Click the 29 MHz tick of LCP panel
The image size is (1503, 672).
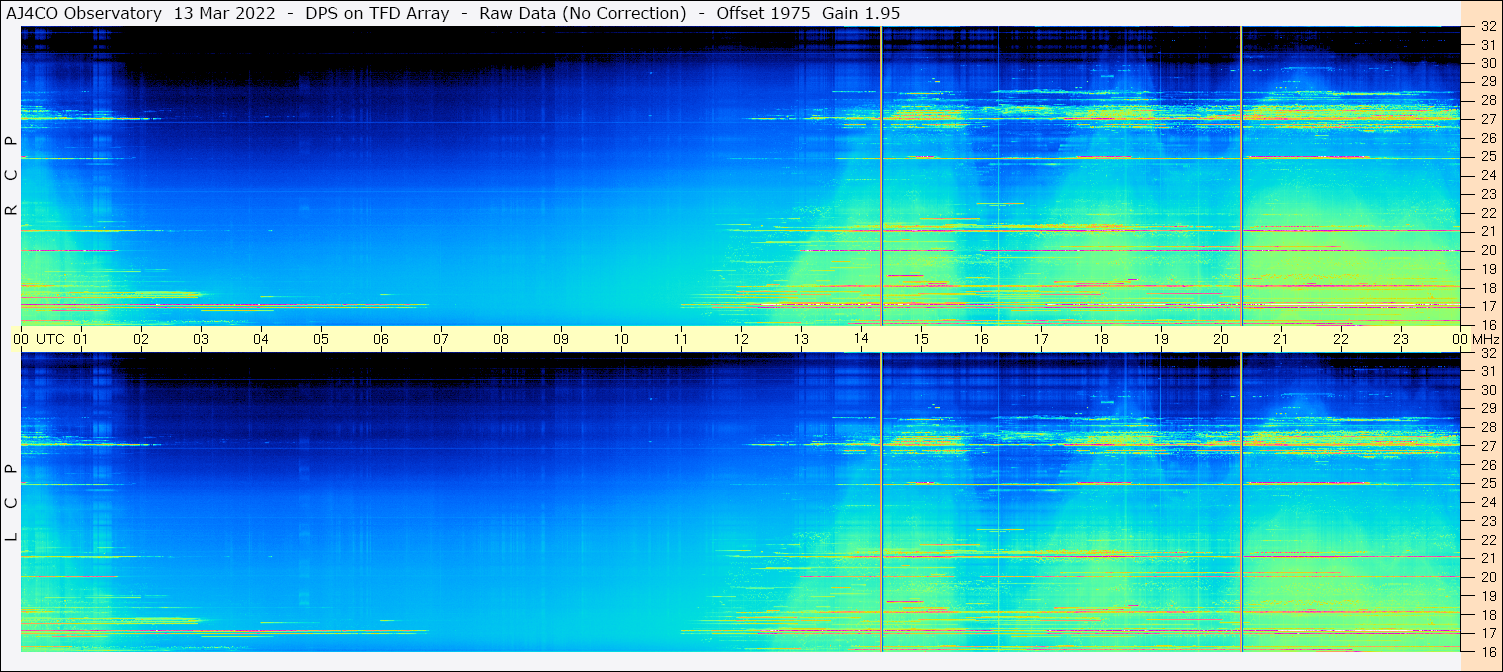(1488, 408)
